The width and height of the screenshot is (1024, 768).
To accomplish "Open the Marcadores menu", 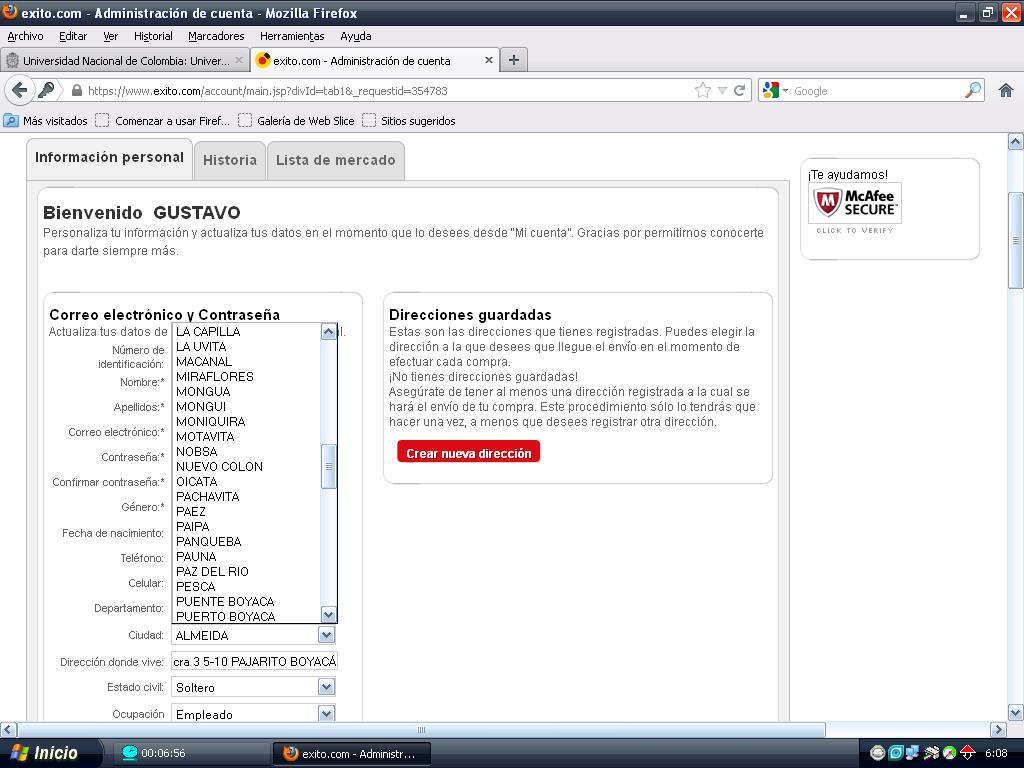I will click(x=216, y=36).
